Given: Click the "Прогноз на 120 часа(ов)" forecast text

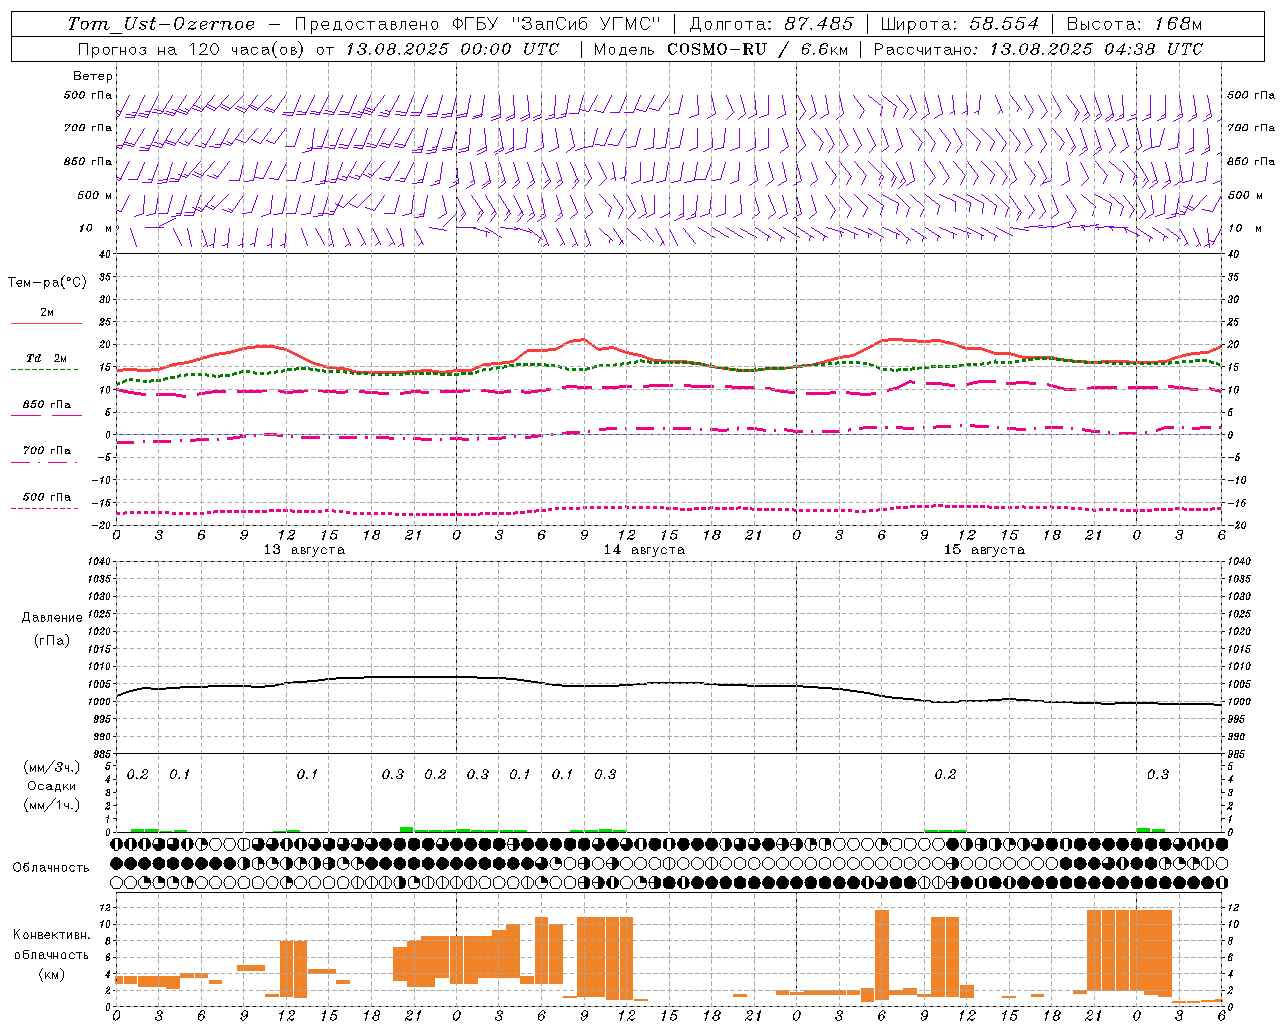Looking at the screenshot, I should coord(191,49).
